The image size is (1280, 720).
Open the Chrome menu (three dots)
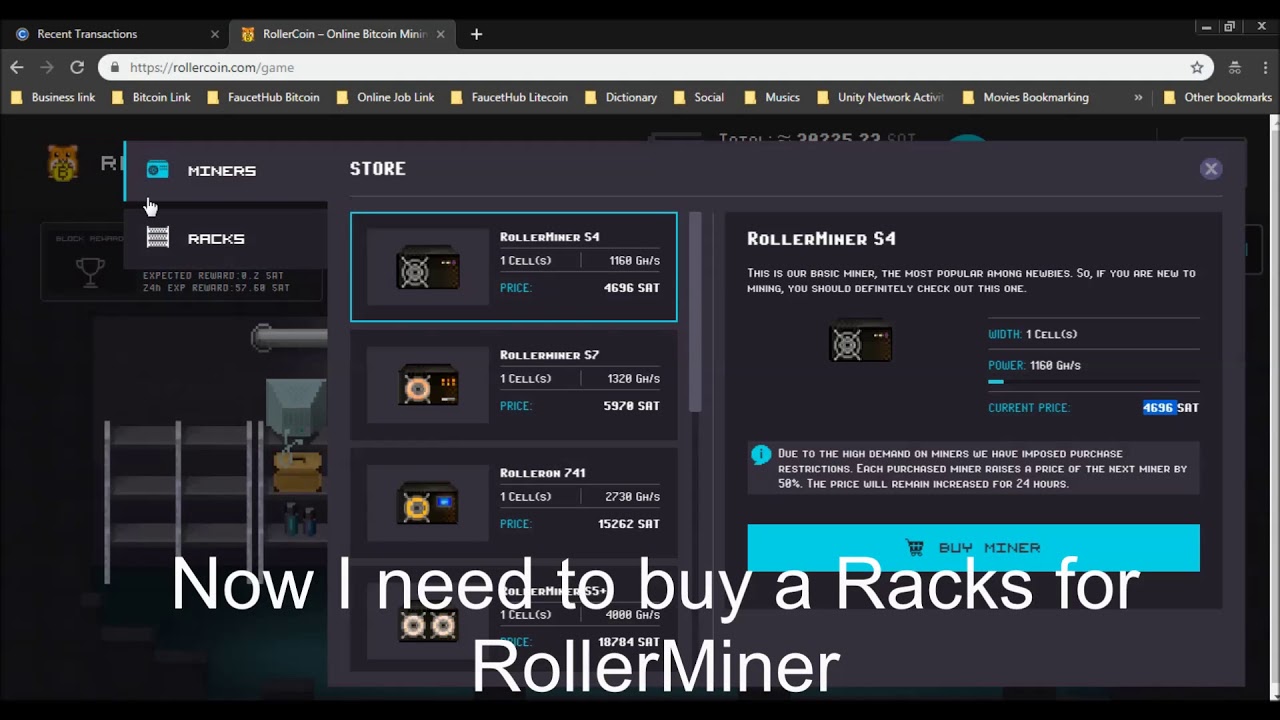(1264, 67)
